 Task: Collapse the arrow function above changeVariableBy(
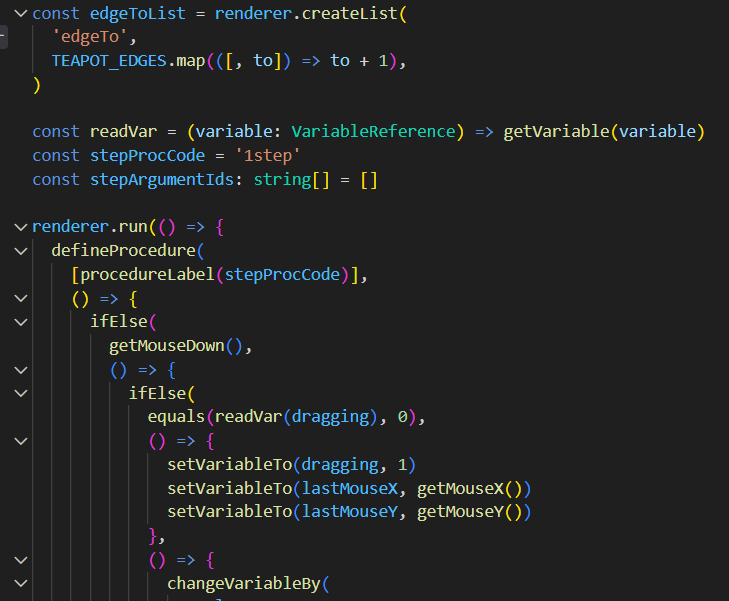[x=20, y=560]
